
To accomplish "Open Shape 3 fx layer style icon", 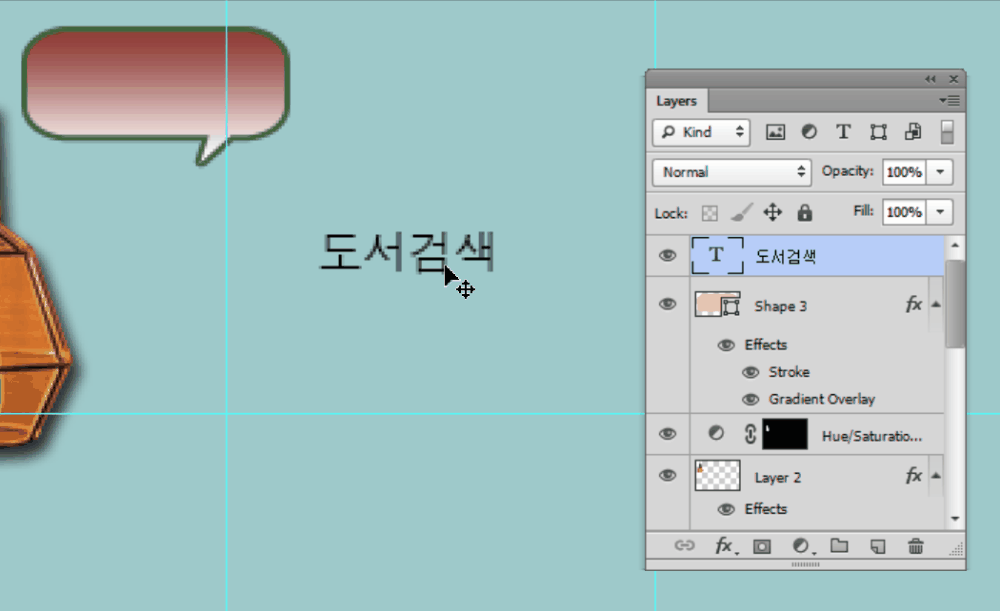I will click(x=913, y=304).
